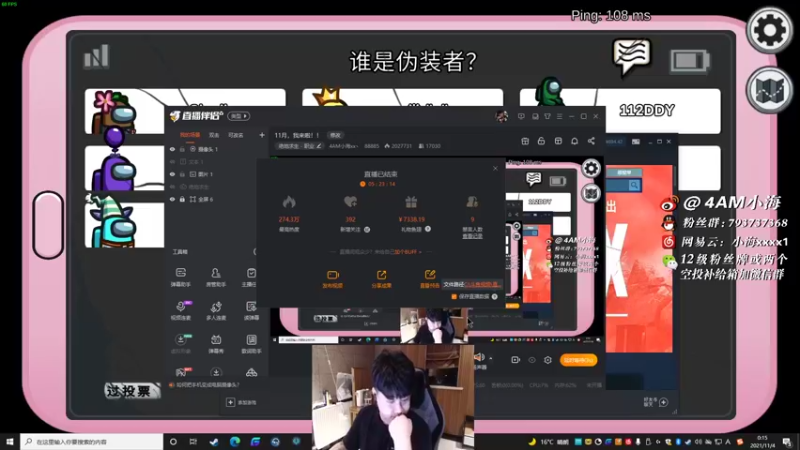Screen dimensions: 800x450
Task: Open the game category edit dropdown
Action: [299, 146]
